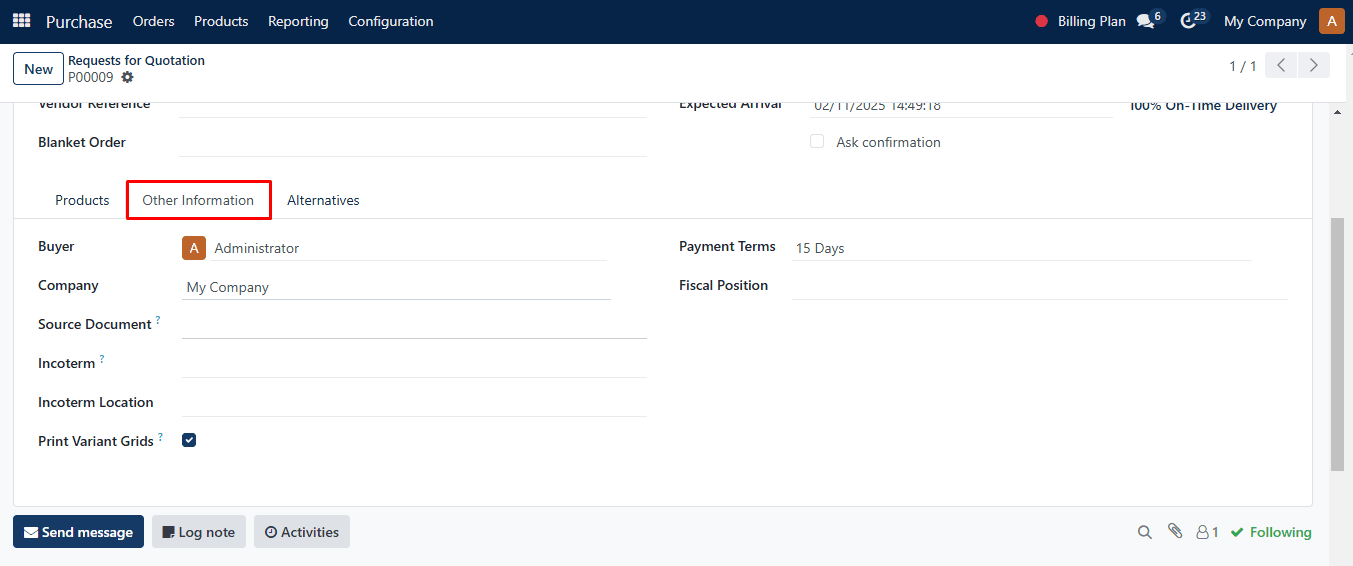This screenshot has height=566, width=1353.
Task: Open the messages conversation icon
Action: [1146, 21]
